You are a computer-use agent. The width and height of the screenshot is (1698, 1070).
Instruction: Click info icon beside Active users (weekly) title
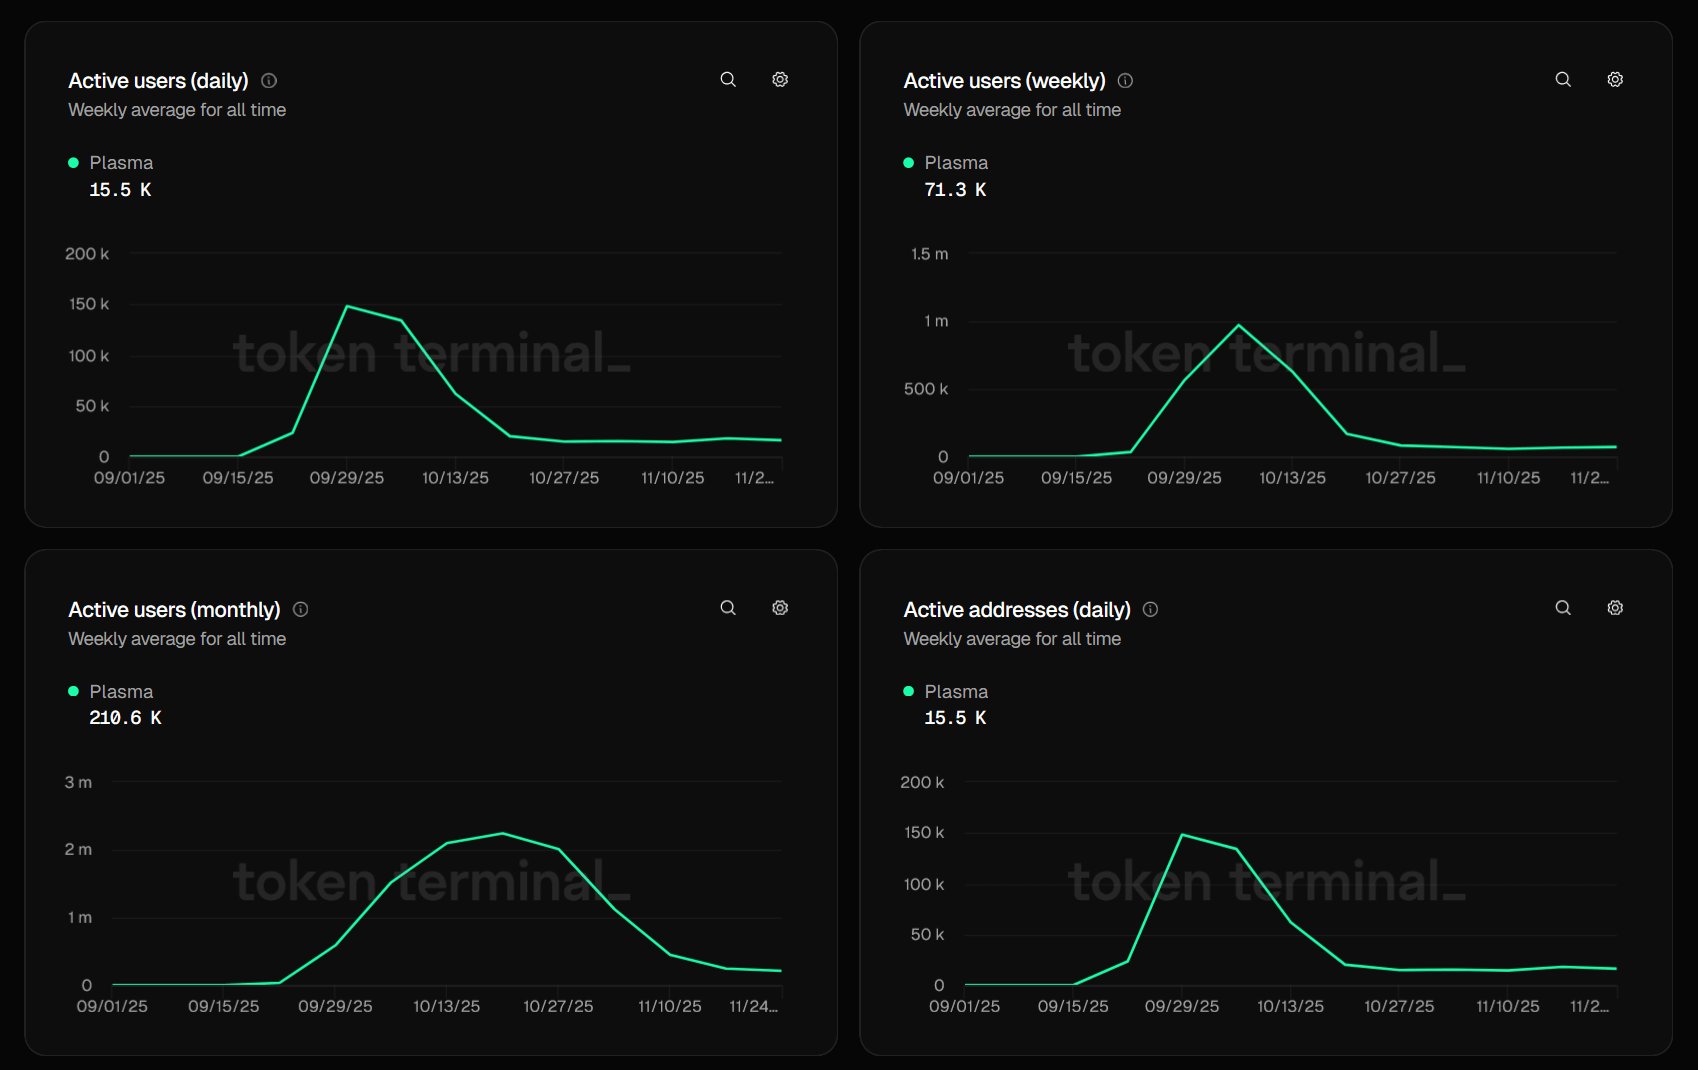(1125, 81)
